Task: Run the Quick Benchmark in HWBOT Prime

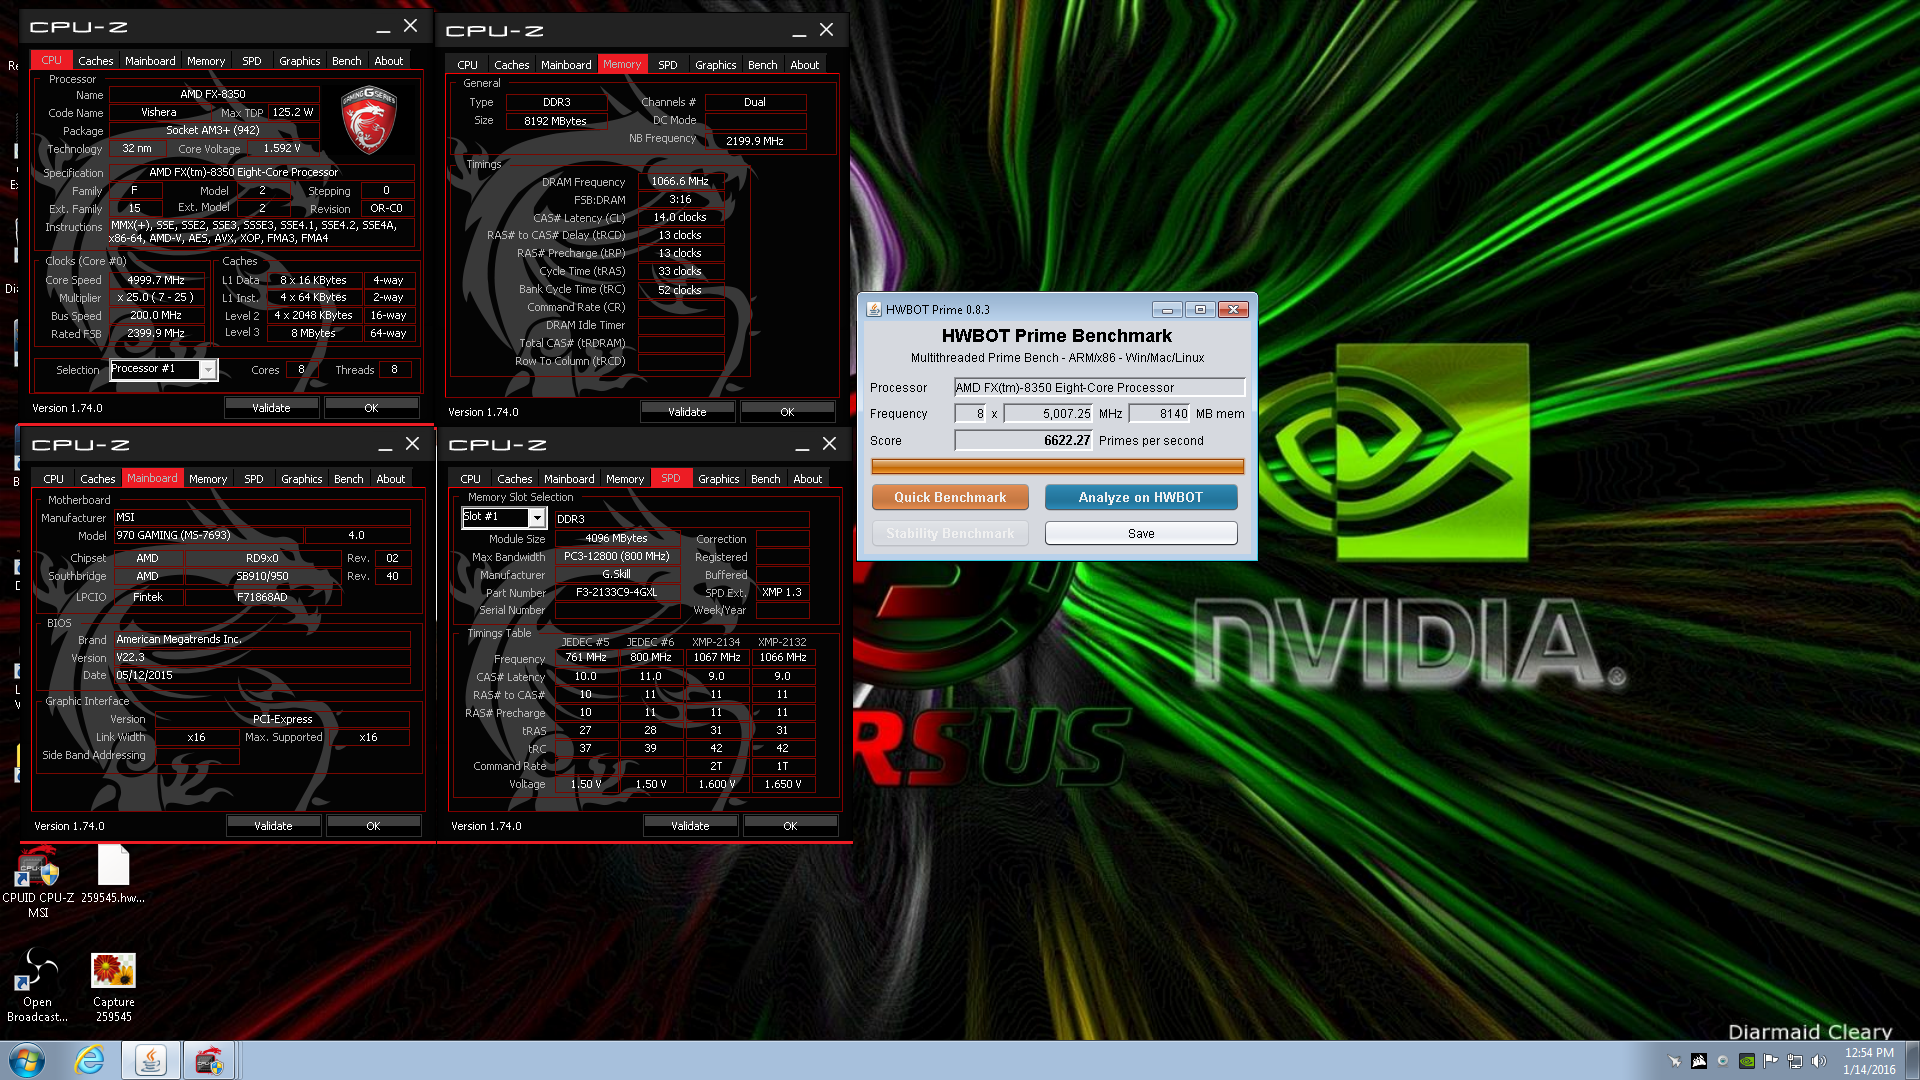Action: coord(950,497)
